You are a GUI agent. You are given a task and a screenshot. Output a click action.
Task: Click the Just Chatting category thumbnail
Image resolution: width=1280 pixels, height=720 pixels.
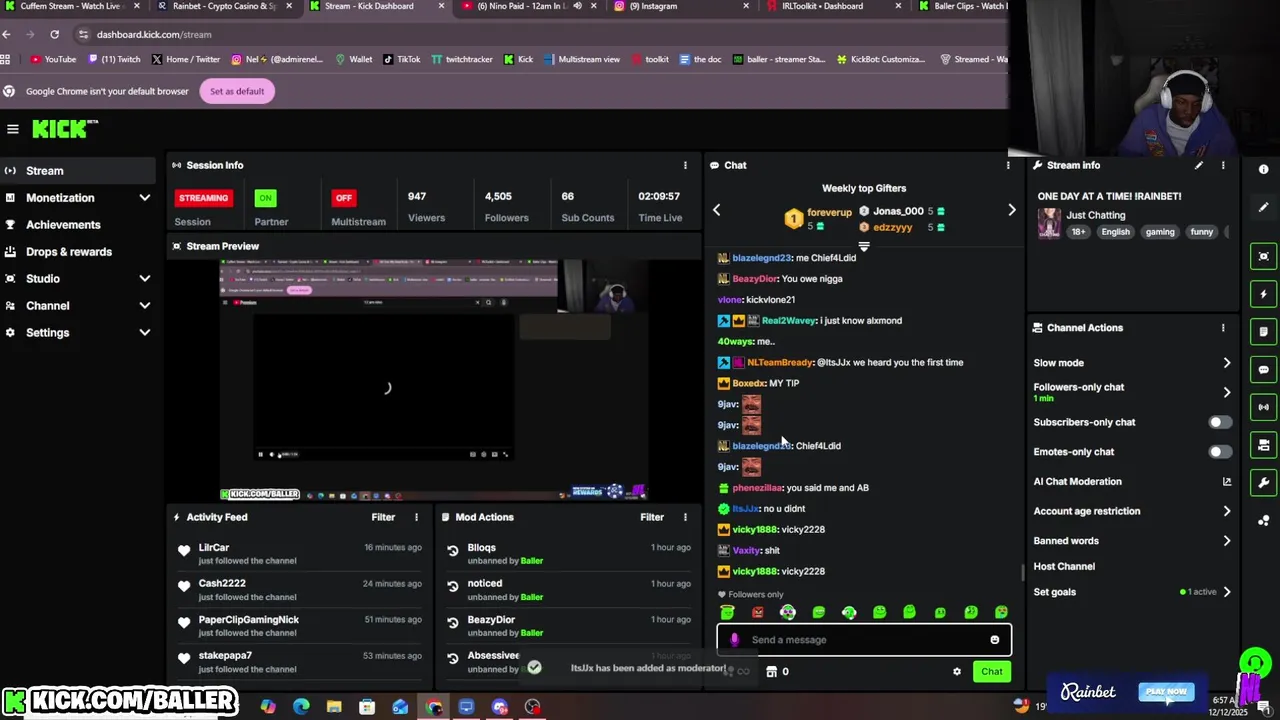[1048, 224]
